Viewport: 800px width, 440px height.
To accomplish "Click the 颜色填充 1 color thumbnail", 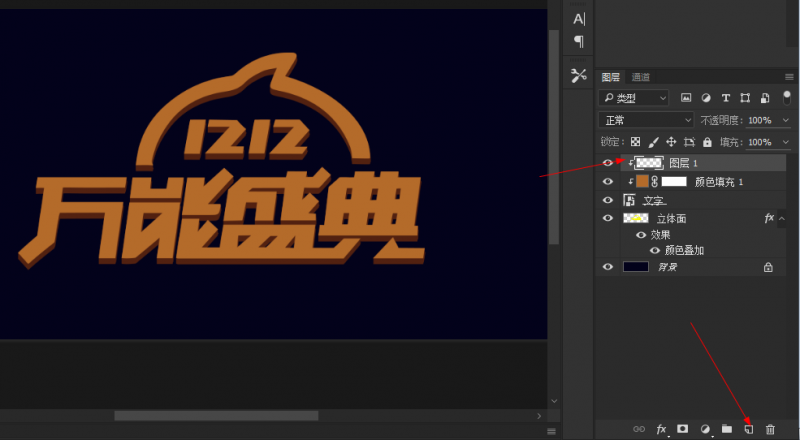I will [x=643, y=182].
